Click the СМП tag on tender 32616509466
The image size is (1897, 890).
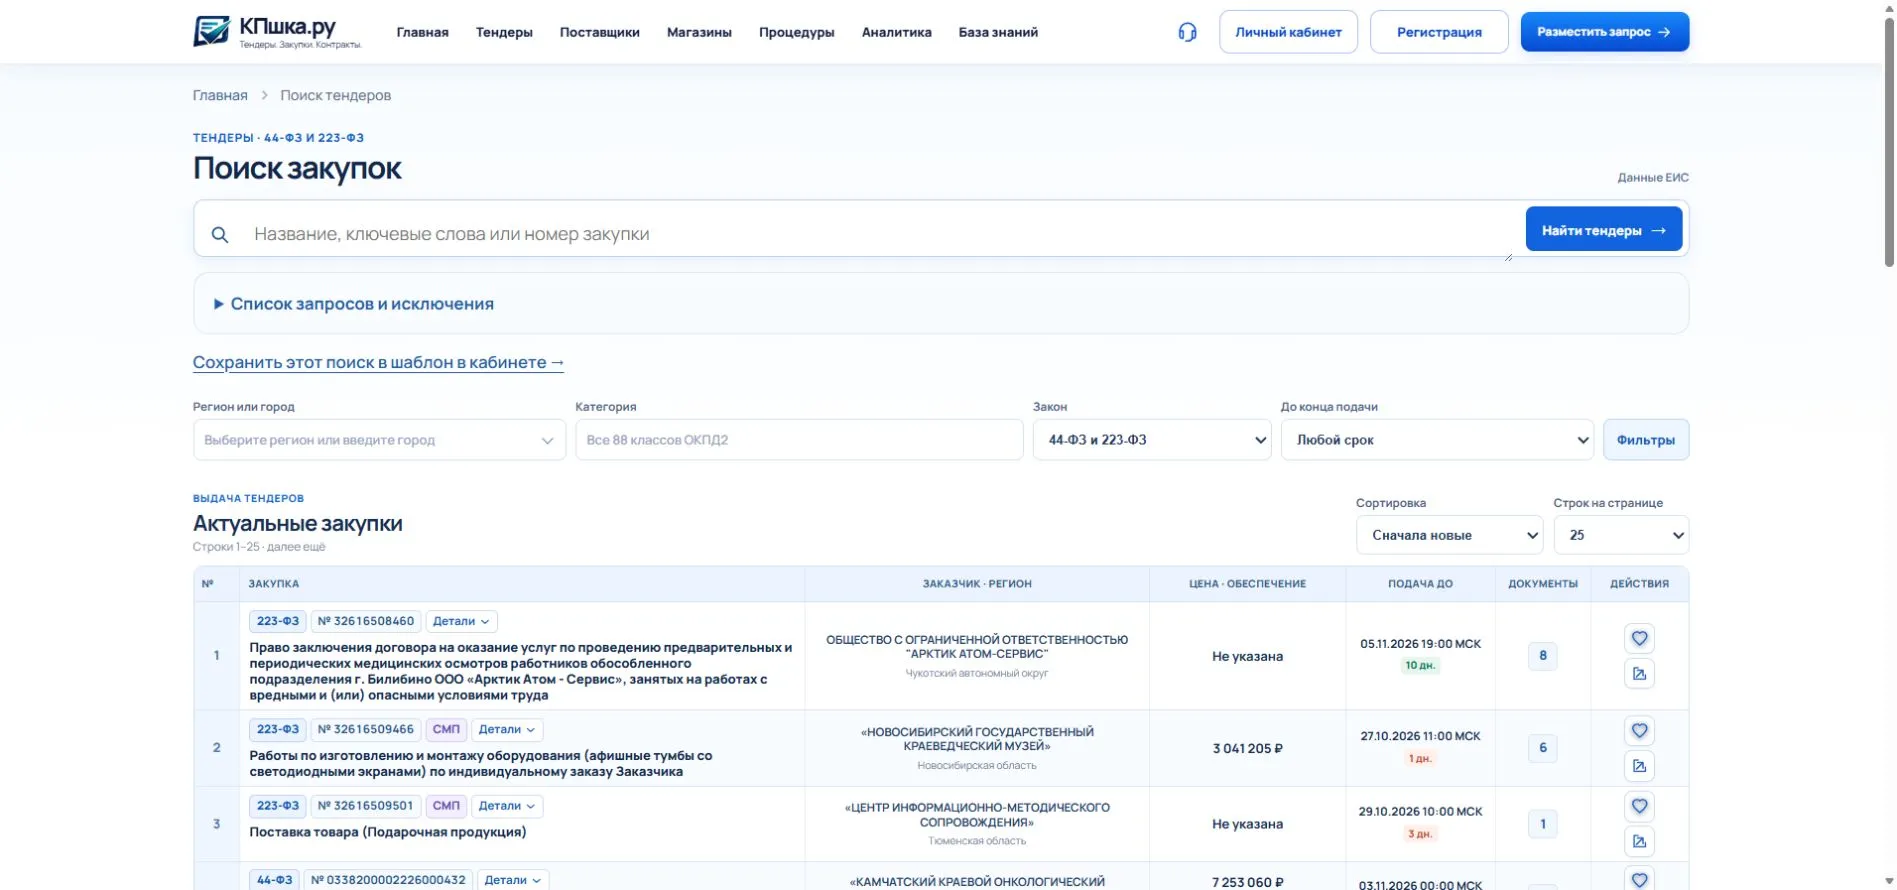click(x=446, y=729)
